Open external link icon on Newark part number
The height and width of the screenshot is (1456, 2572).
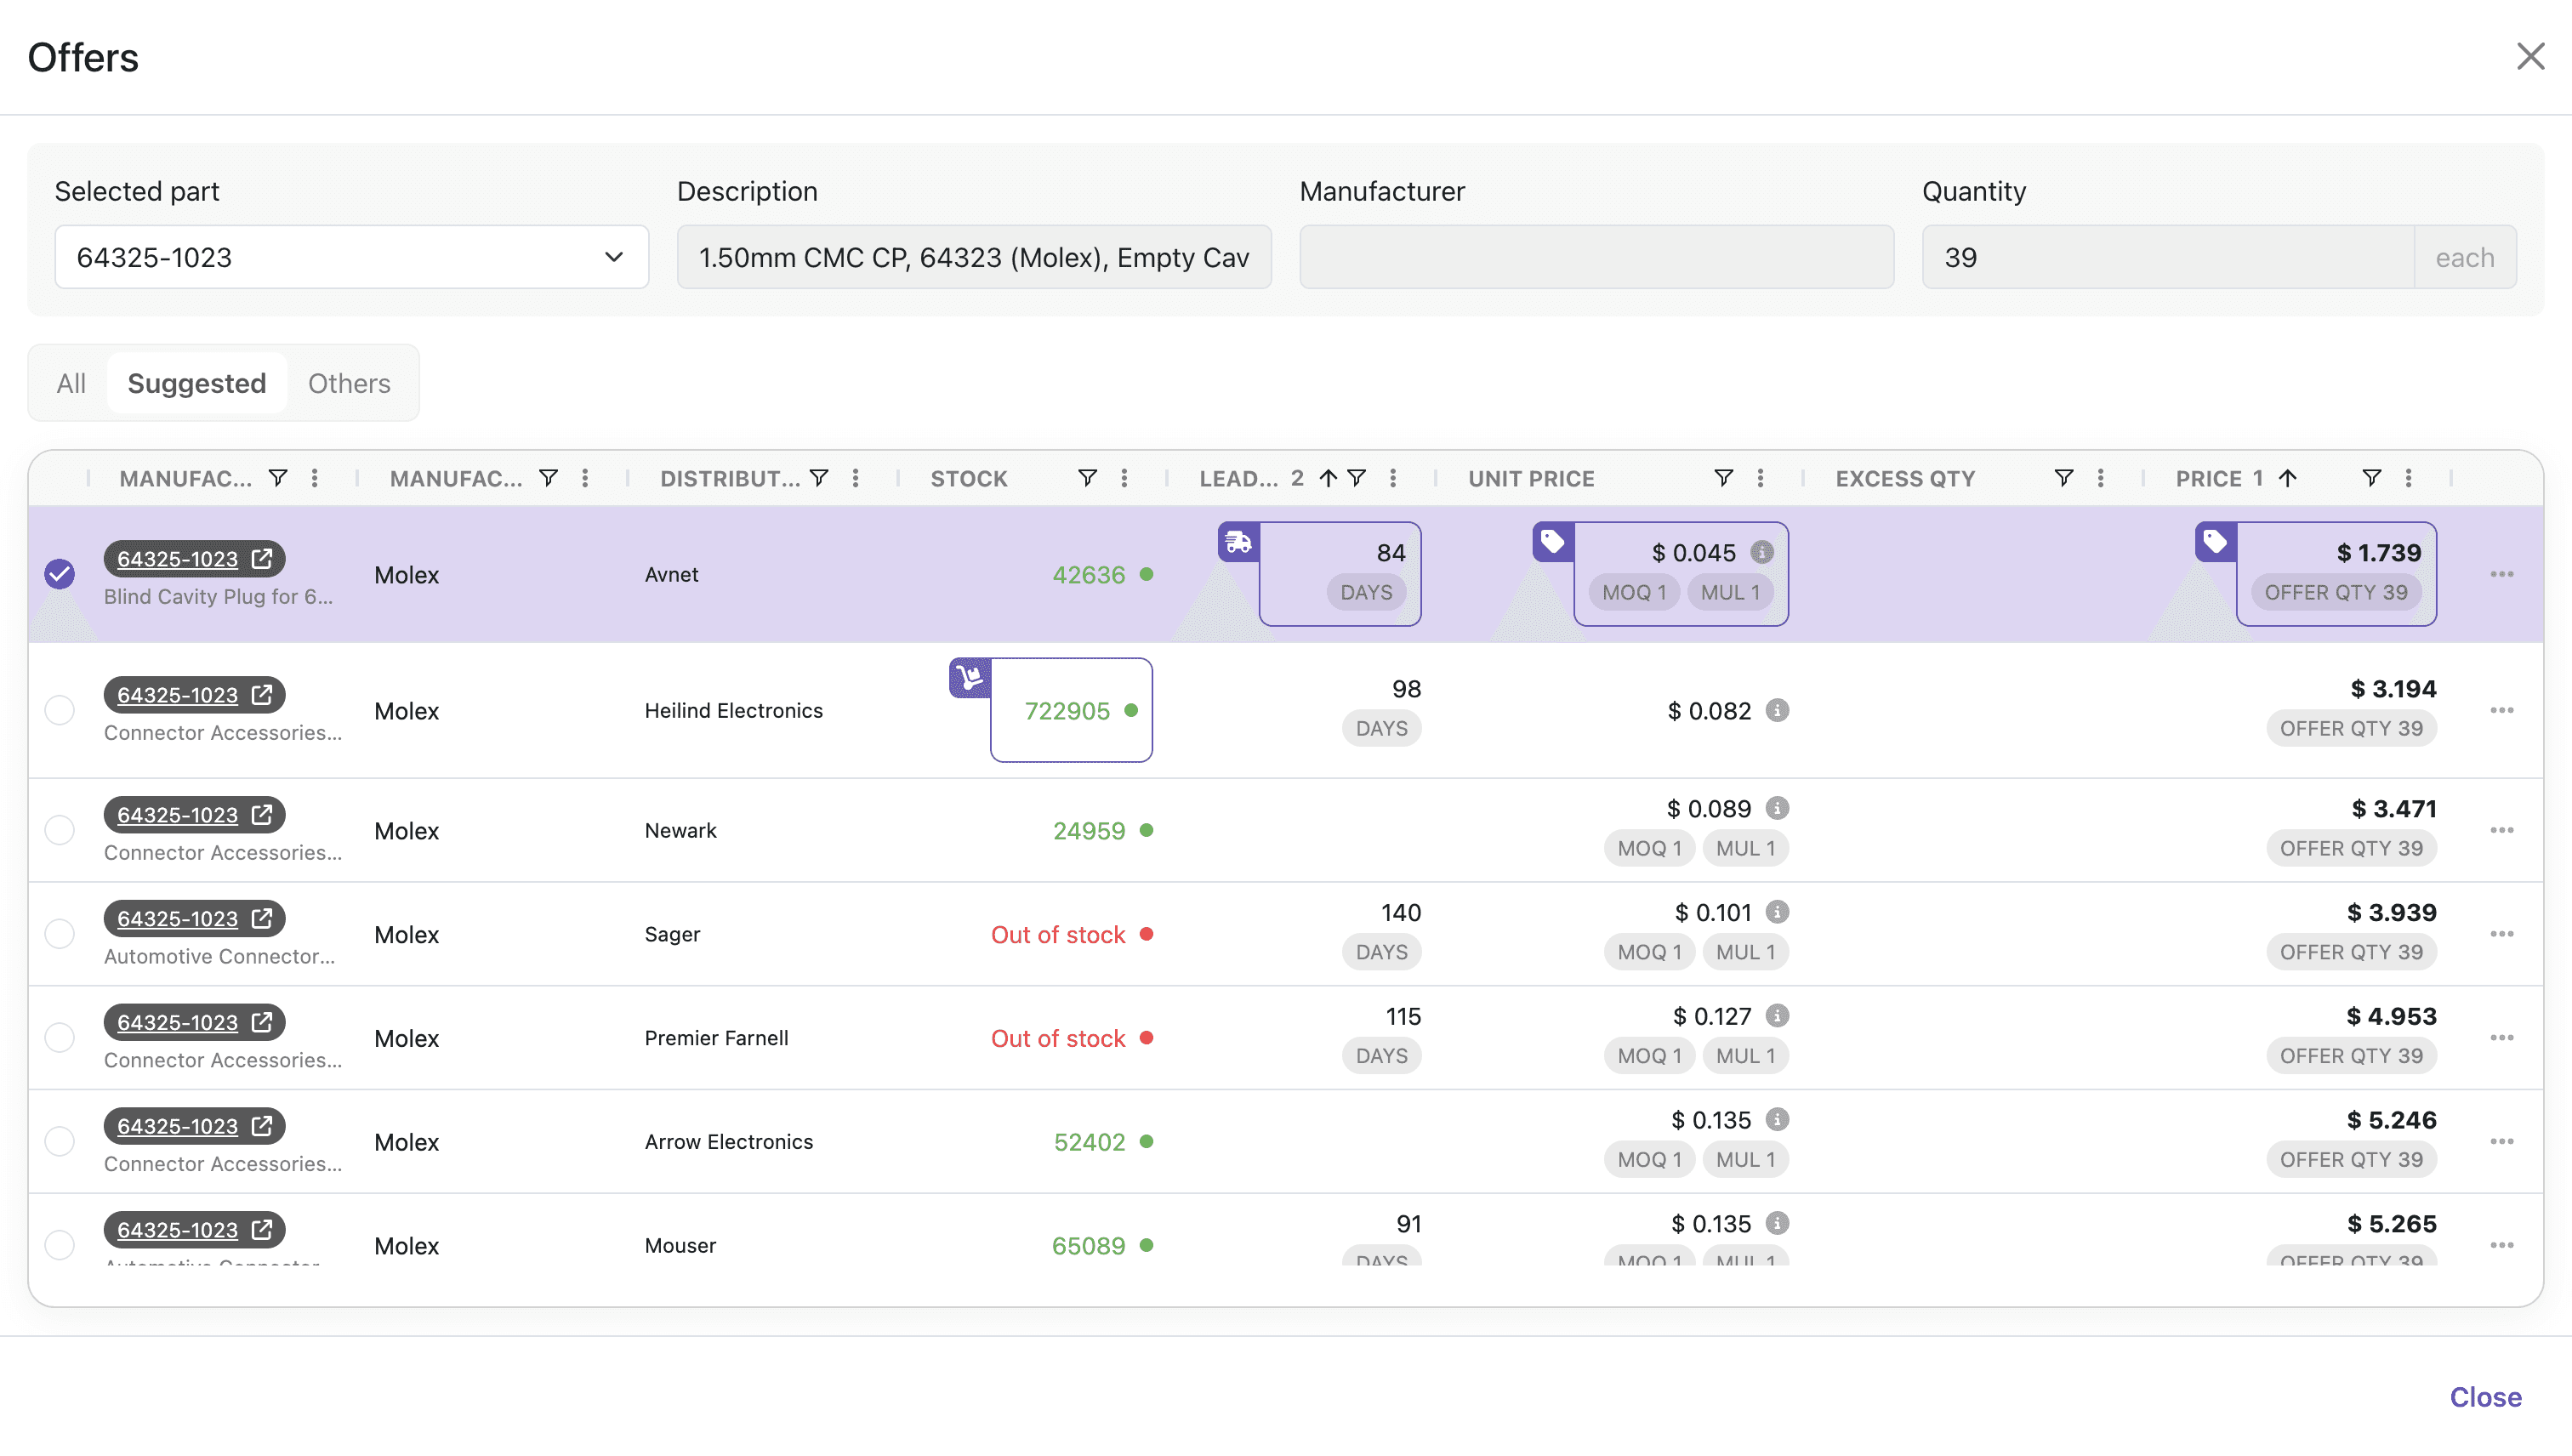pos(262,815)
